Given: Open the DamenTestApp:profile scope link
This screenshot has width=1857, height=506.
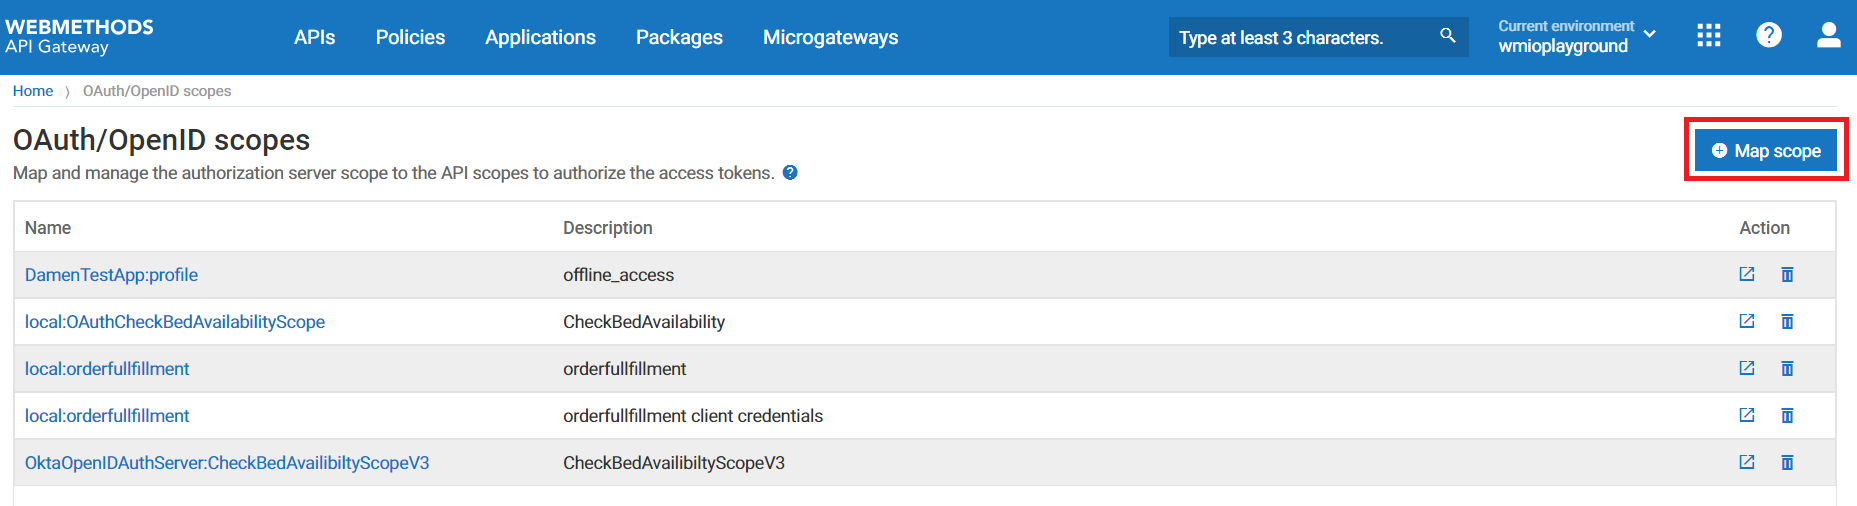Looking at the screenshot, I should (x=111, y=275).
